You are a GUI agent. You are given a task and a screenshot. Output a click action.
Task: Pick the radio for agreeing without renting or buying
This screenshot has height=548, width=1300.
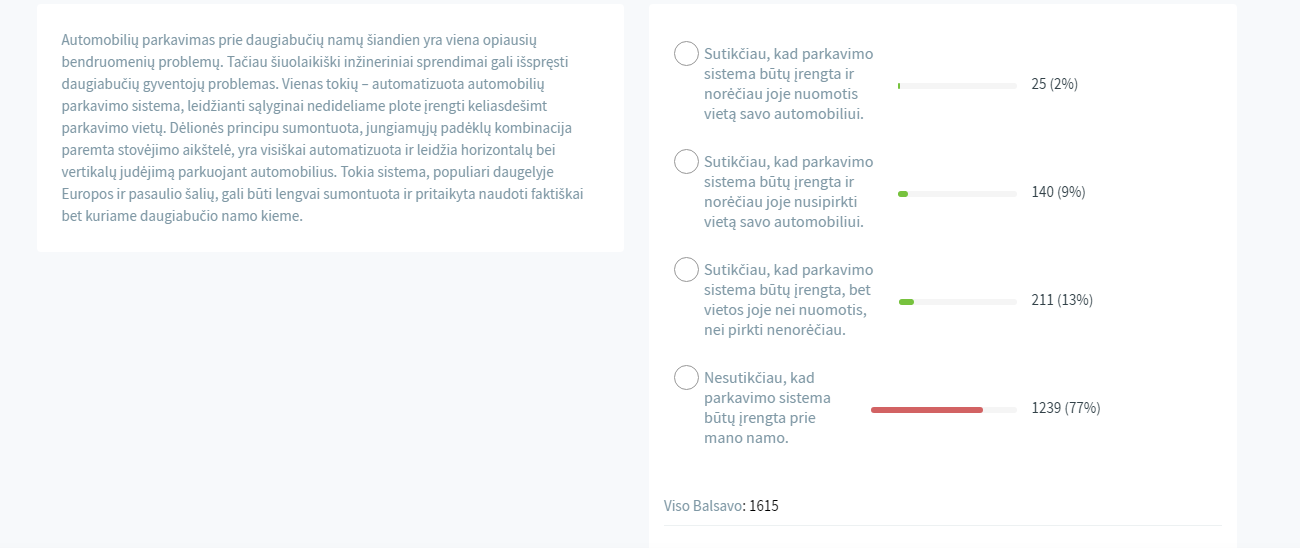[686, 269]
